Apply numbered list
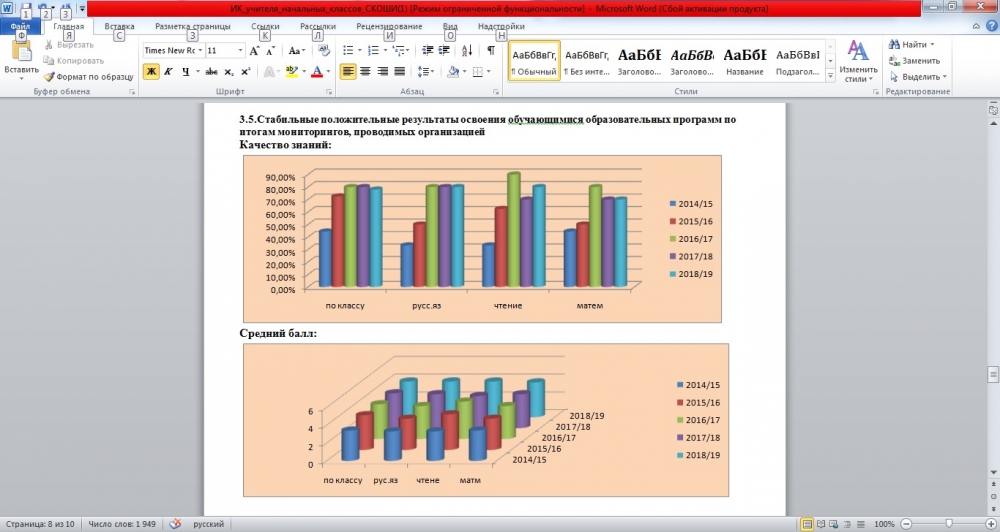 tap(373, 50)
